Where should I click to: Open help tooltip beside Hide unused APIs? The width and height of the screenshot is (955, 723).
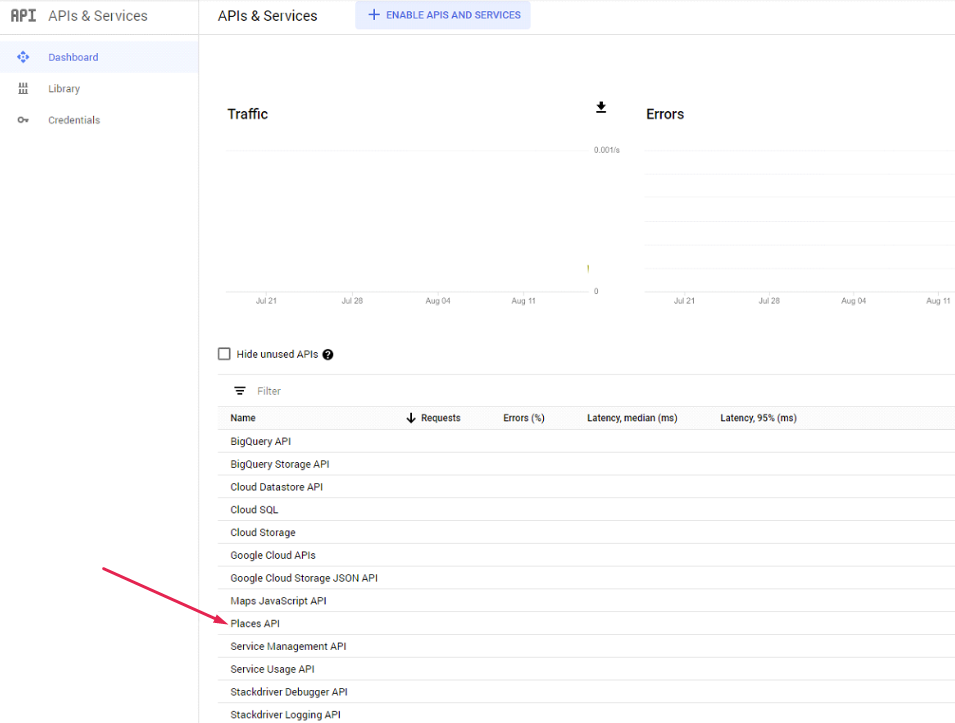(x=328, y=355)
